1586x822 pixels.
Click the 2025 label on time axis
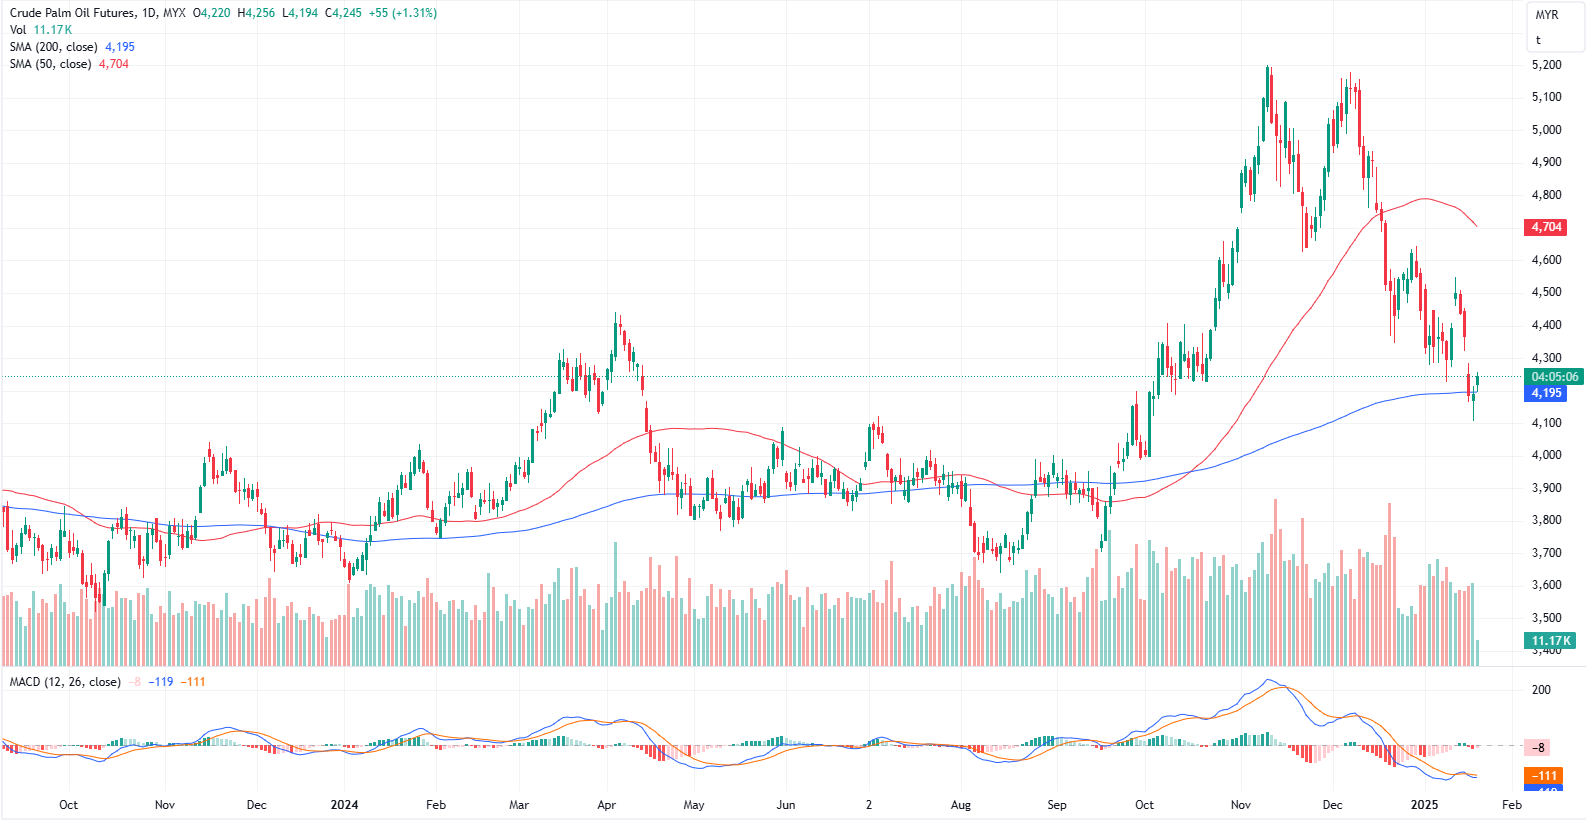(1424, 805)
